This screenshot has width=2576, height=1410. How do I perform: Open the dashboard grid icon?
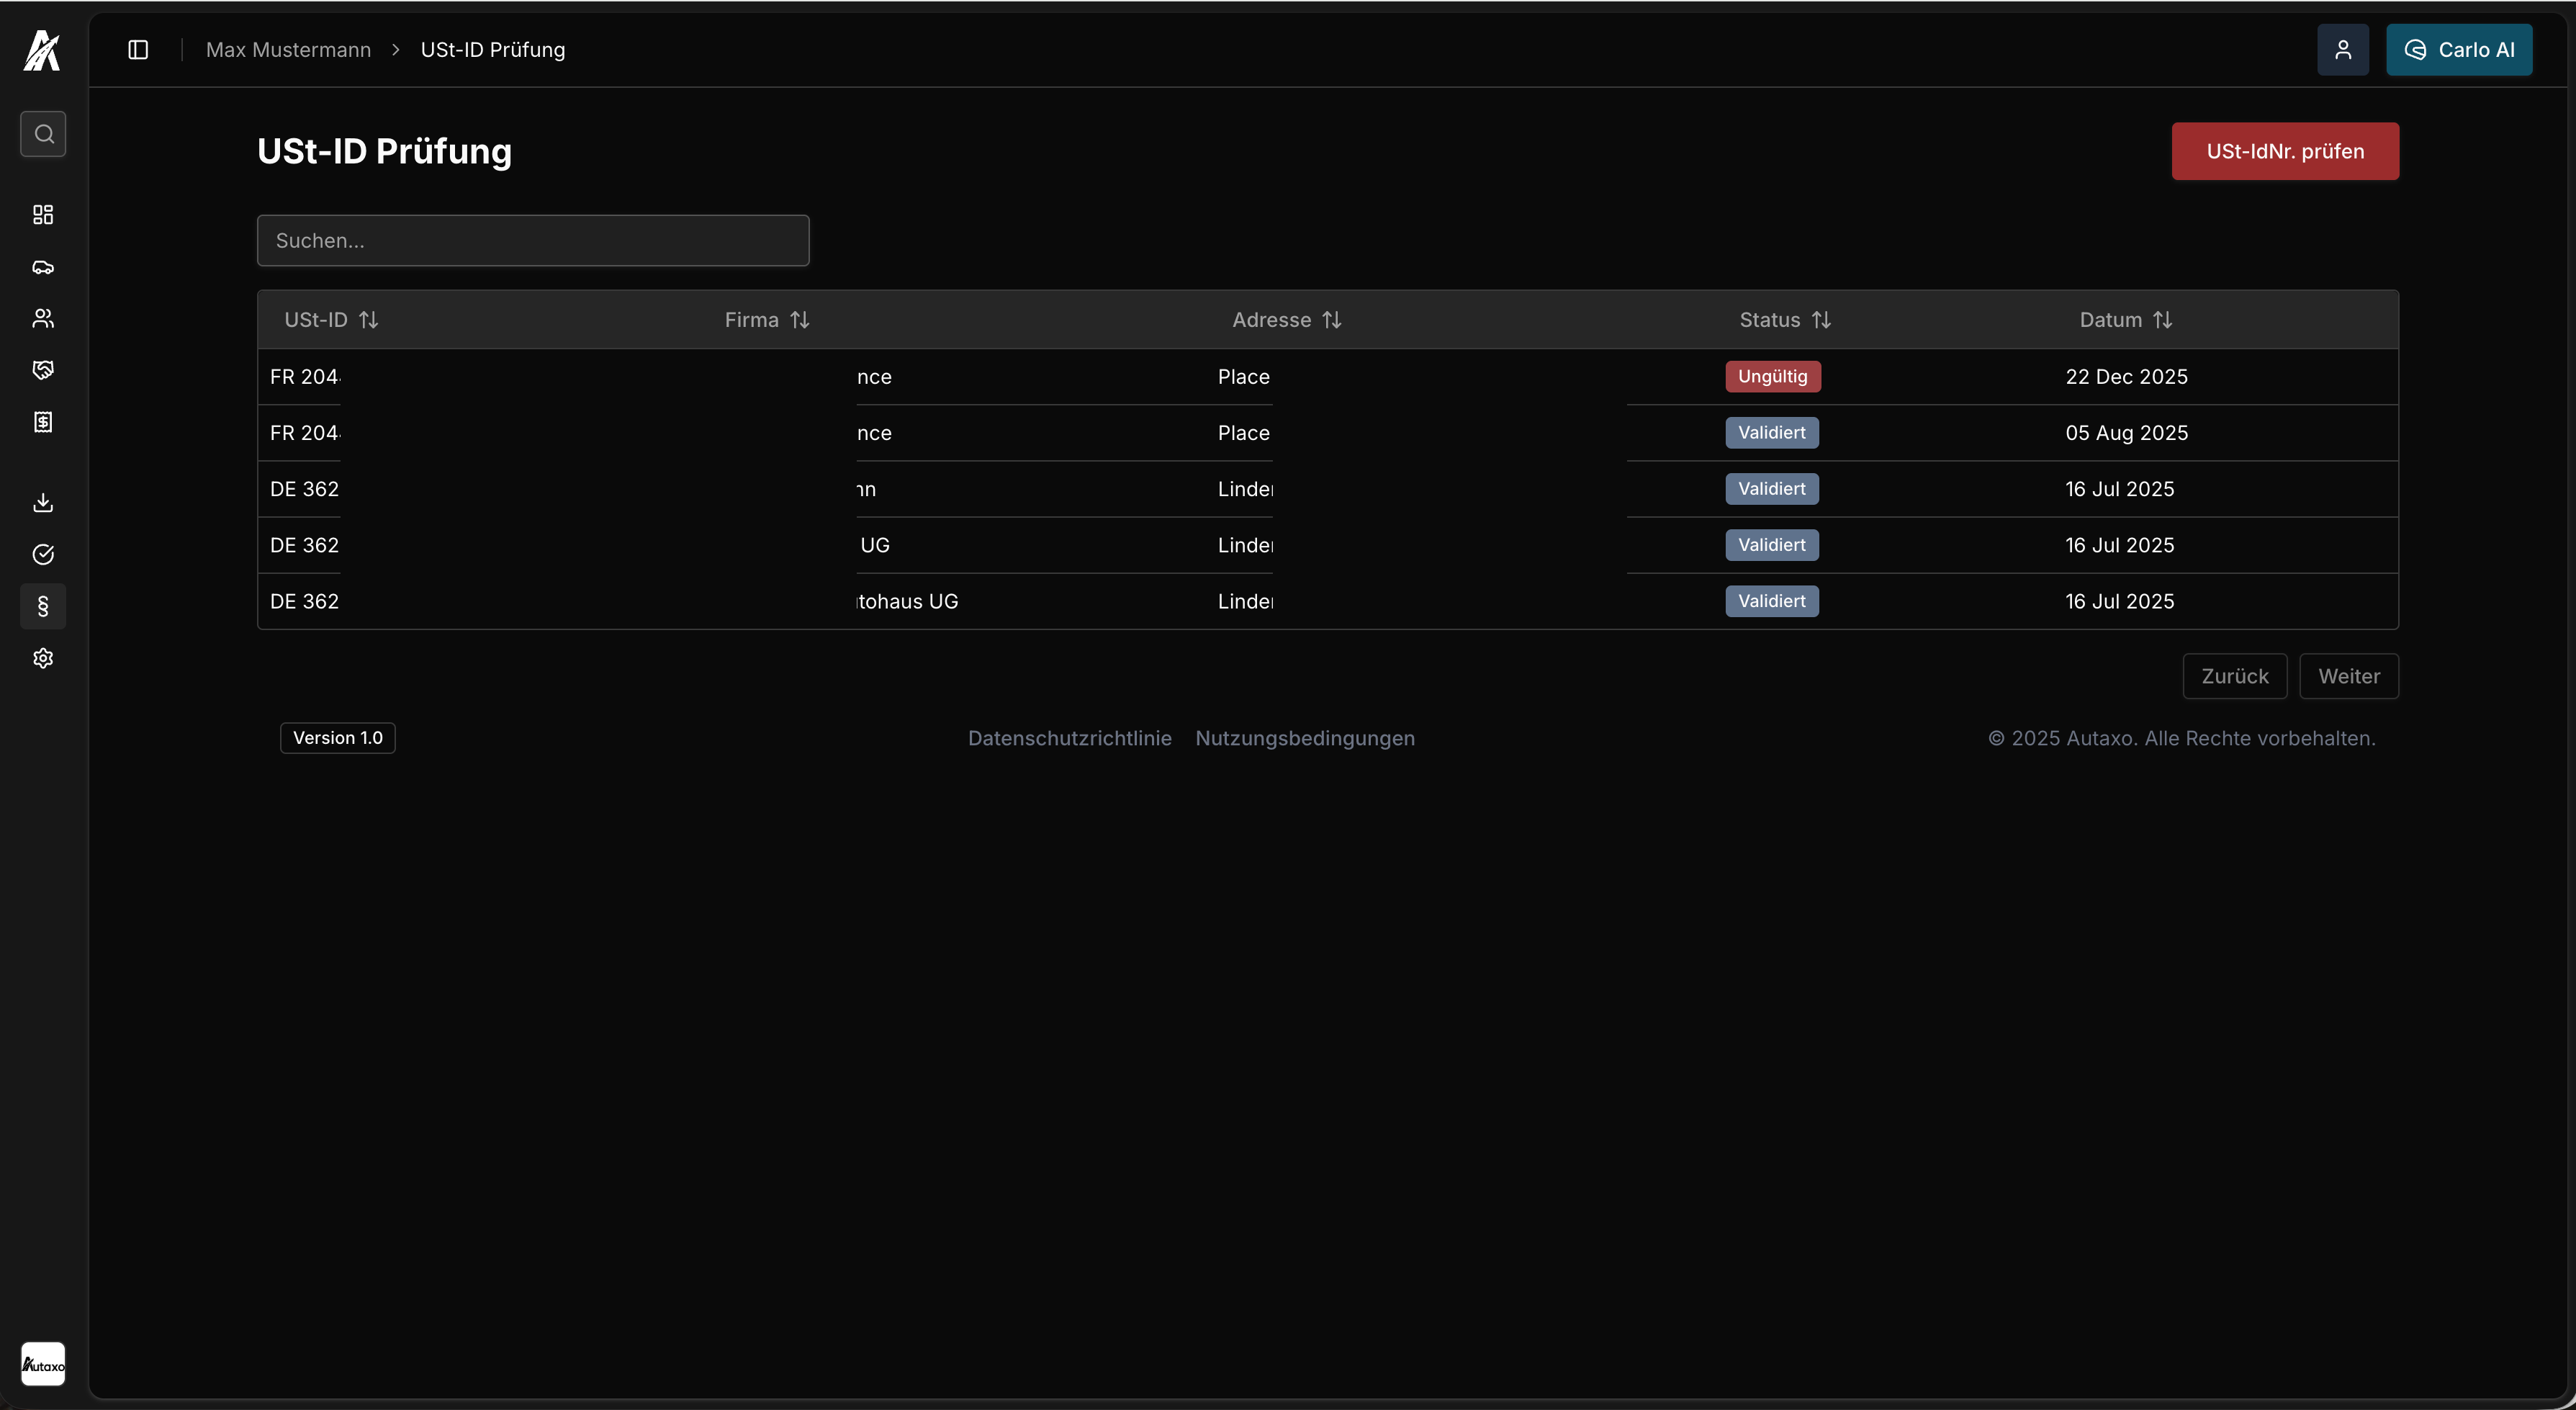(x=43, y=214)
